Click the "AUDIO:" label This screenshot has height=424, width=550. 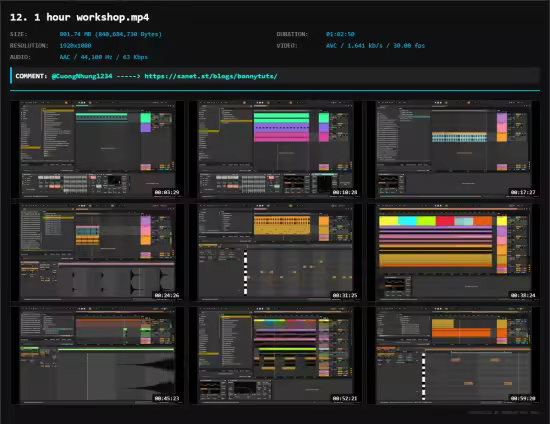[x=20, y=57]
